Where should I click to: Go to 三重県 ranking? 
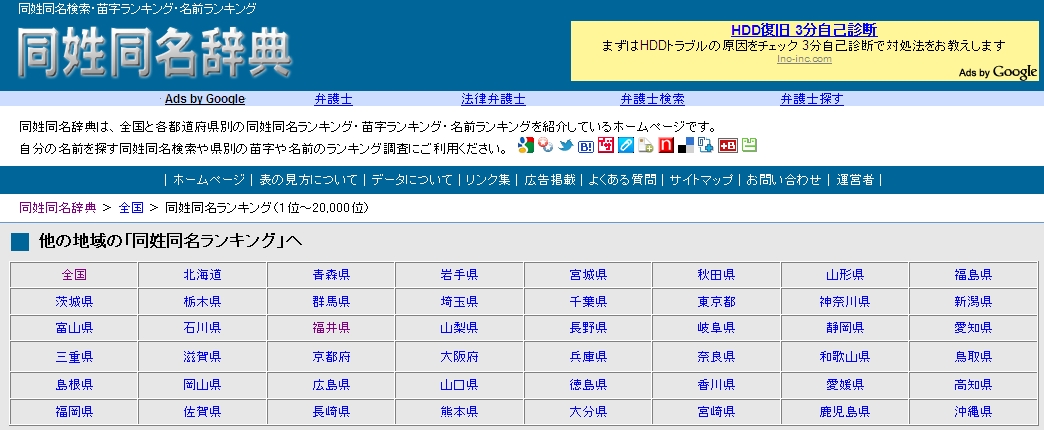[74, 357]
